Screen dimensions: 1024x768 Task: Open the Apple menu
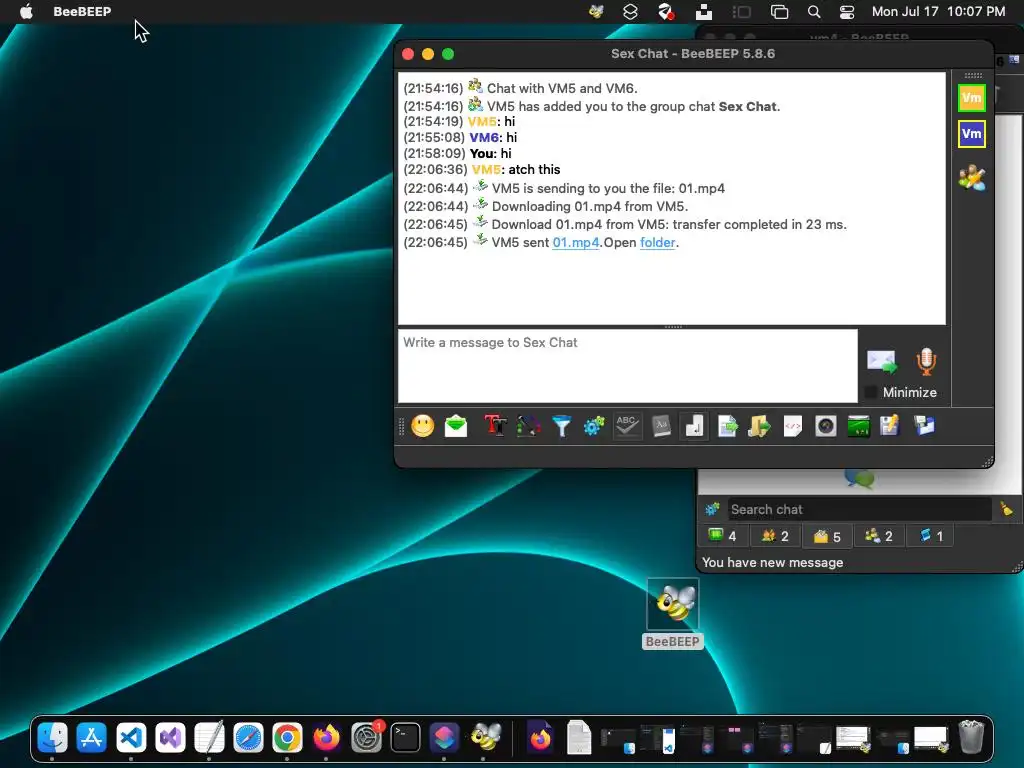coord(26,11)
